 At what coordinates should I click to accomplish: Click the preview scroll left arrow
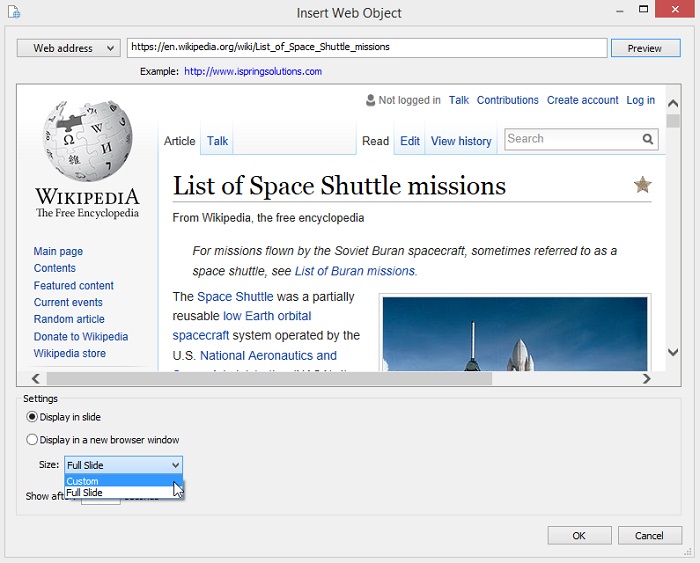coord(36,379)
